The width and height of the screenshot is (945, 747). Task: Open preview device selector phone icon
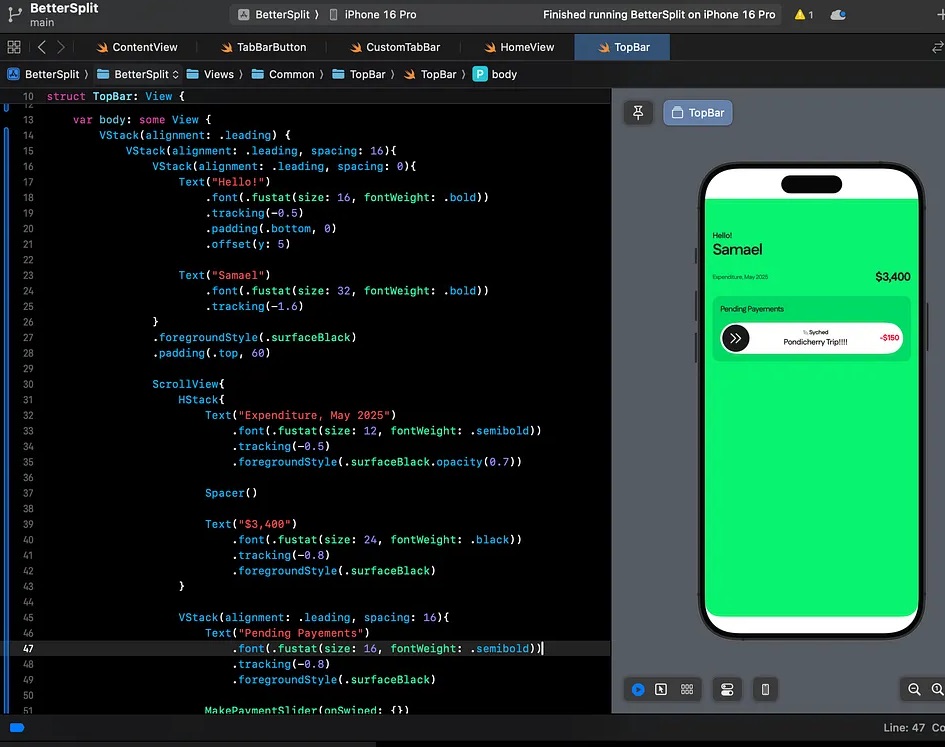tap(765, 689)
